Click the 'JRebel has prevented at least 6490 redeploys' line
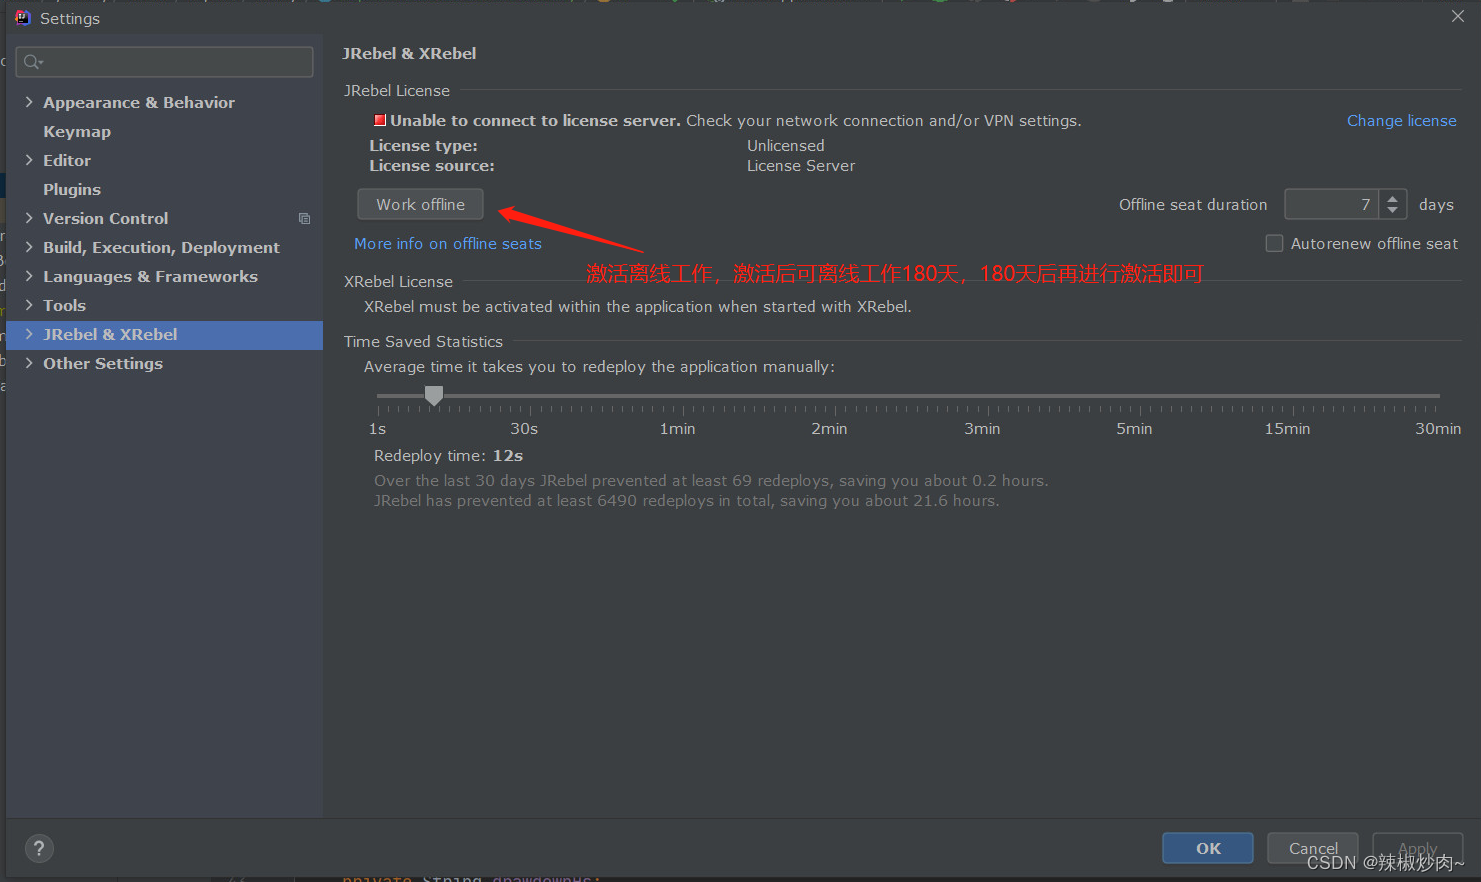The width and height of the screenshot is (1481, 882). point(686,500)
